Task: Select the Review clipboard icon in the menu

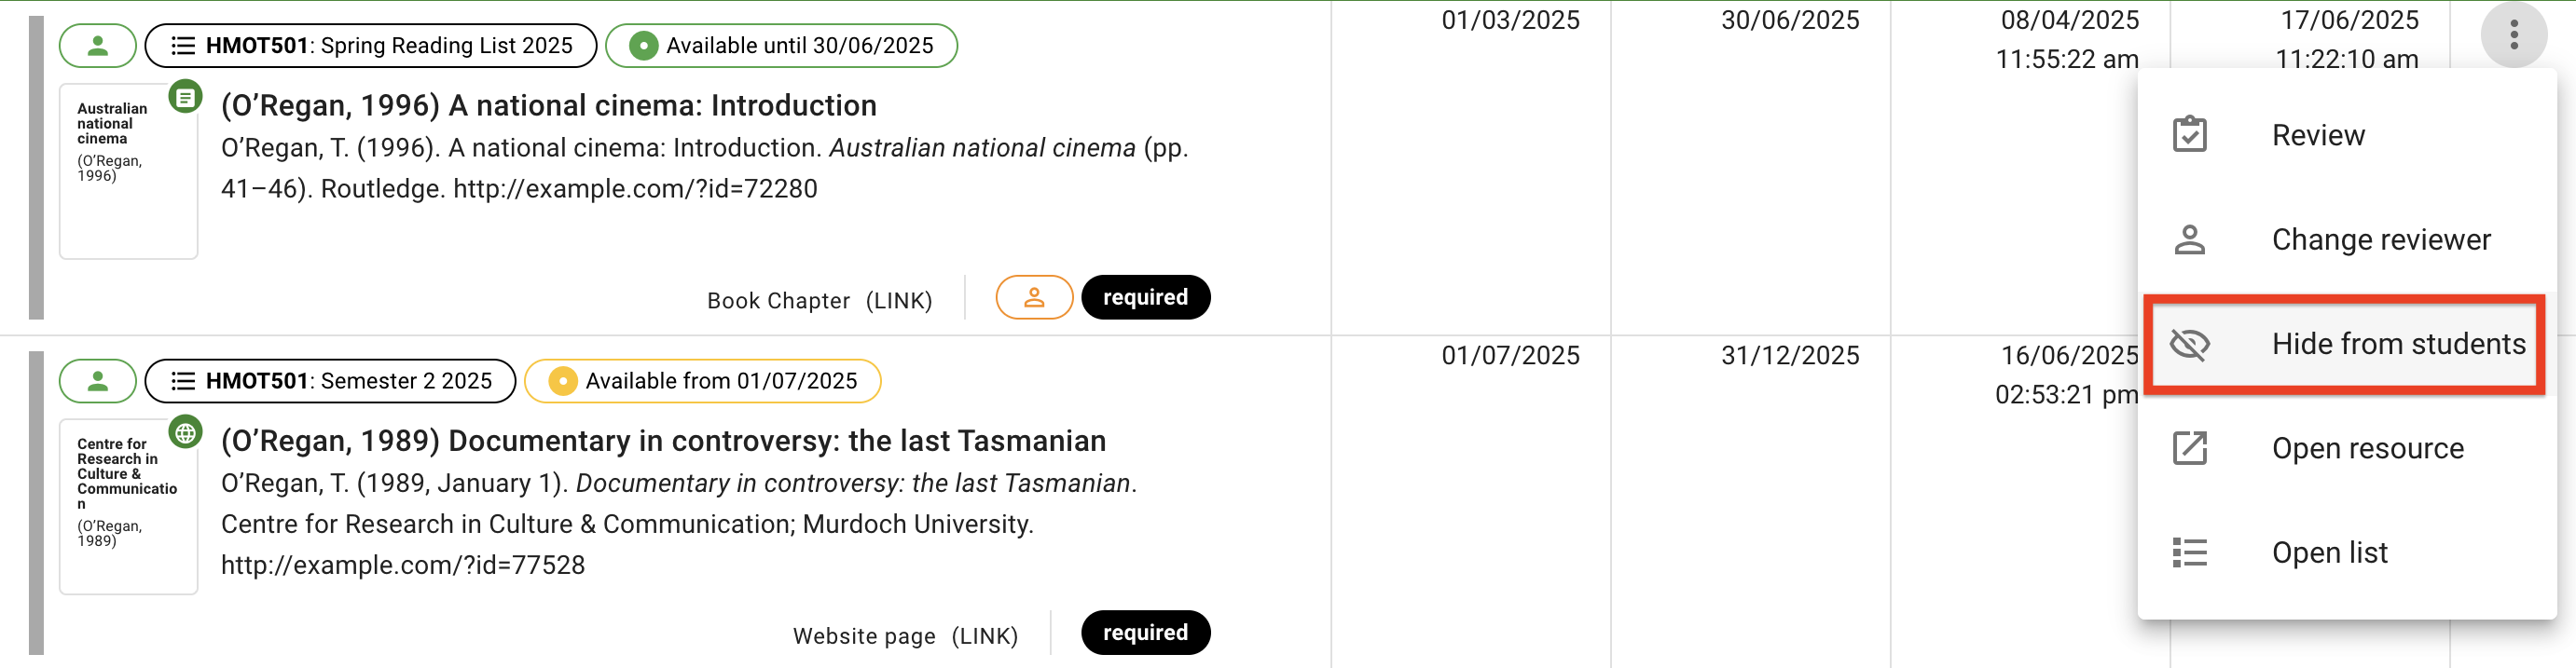Action: [2192, 132]
